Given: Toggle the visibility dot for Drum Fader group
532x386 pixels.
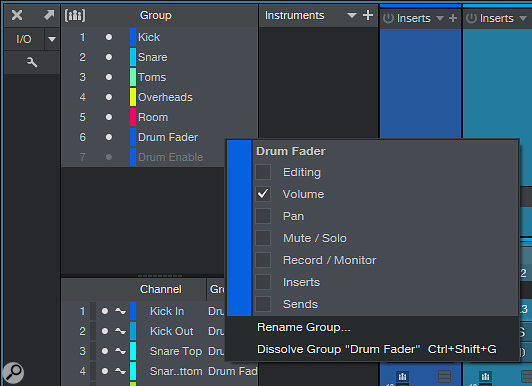Looking at the screenshot, I should pyautogui.click(x=109, y=137).
